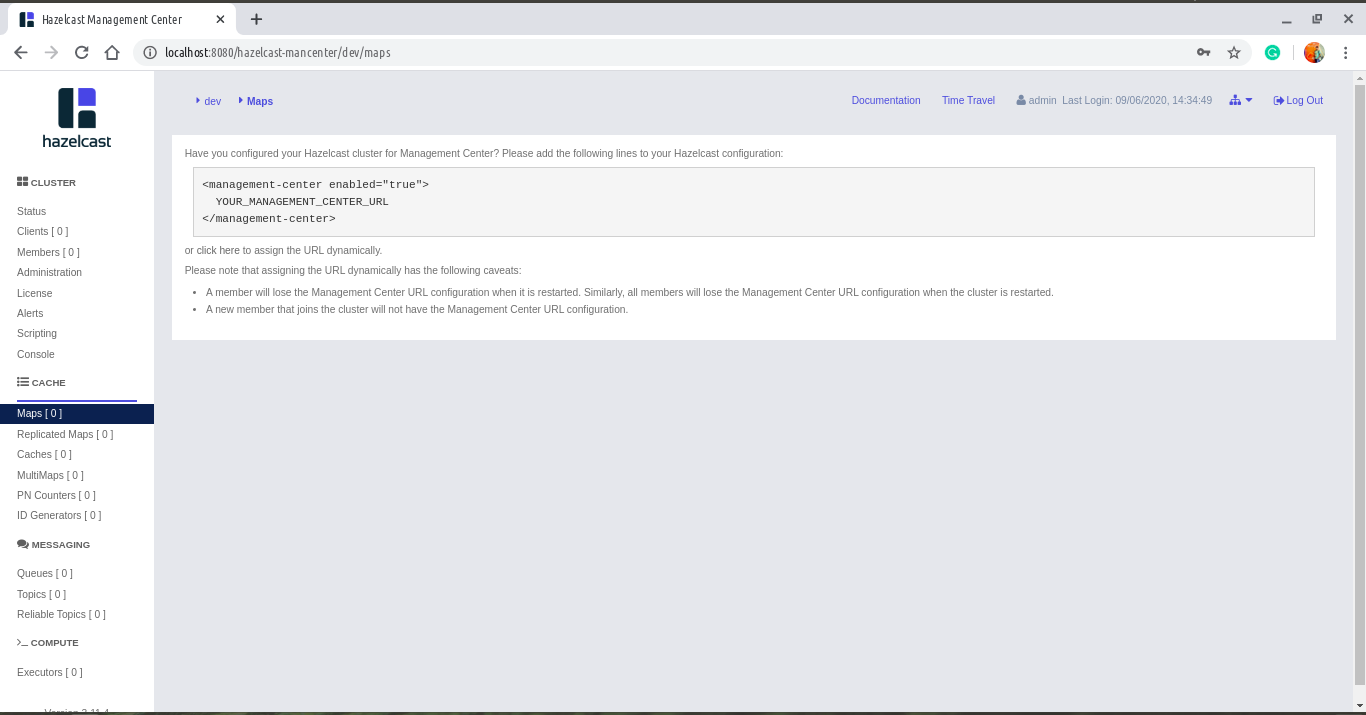1366x715 pixels.
Task: Open Status in the sidebar
Action: click(x=32, y=211)
